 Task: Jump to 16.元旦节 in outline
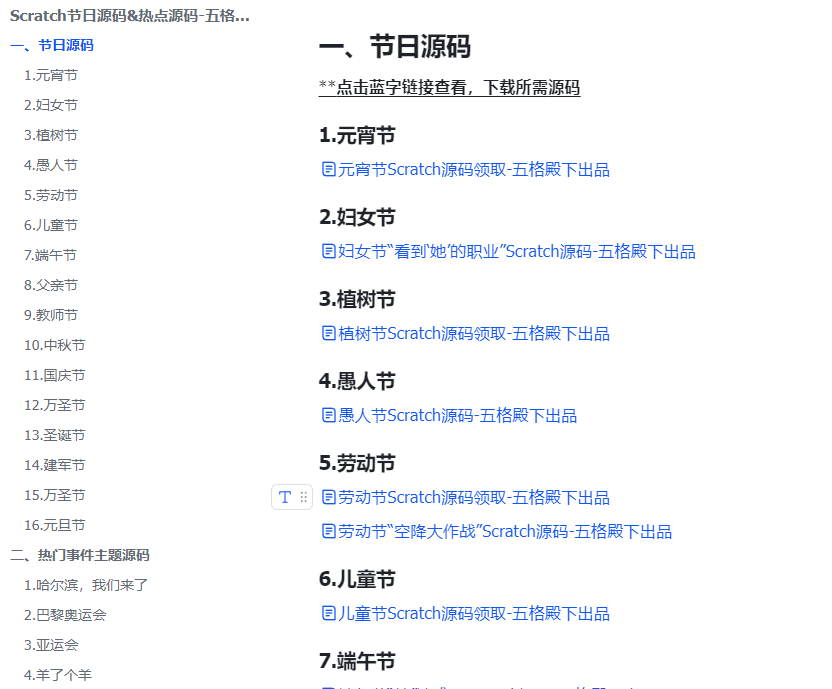point(55,525)
